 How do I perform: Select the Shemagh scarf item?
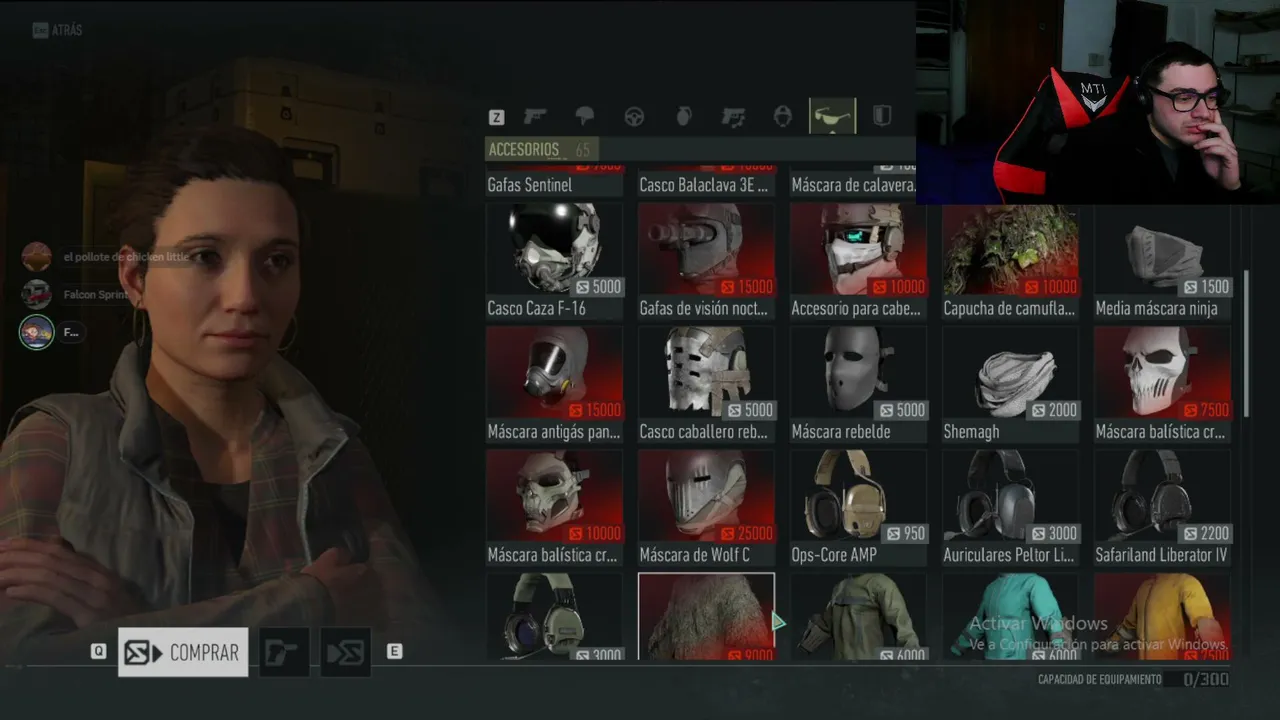point(1010,384)
